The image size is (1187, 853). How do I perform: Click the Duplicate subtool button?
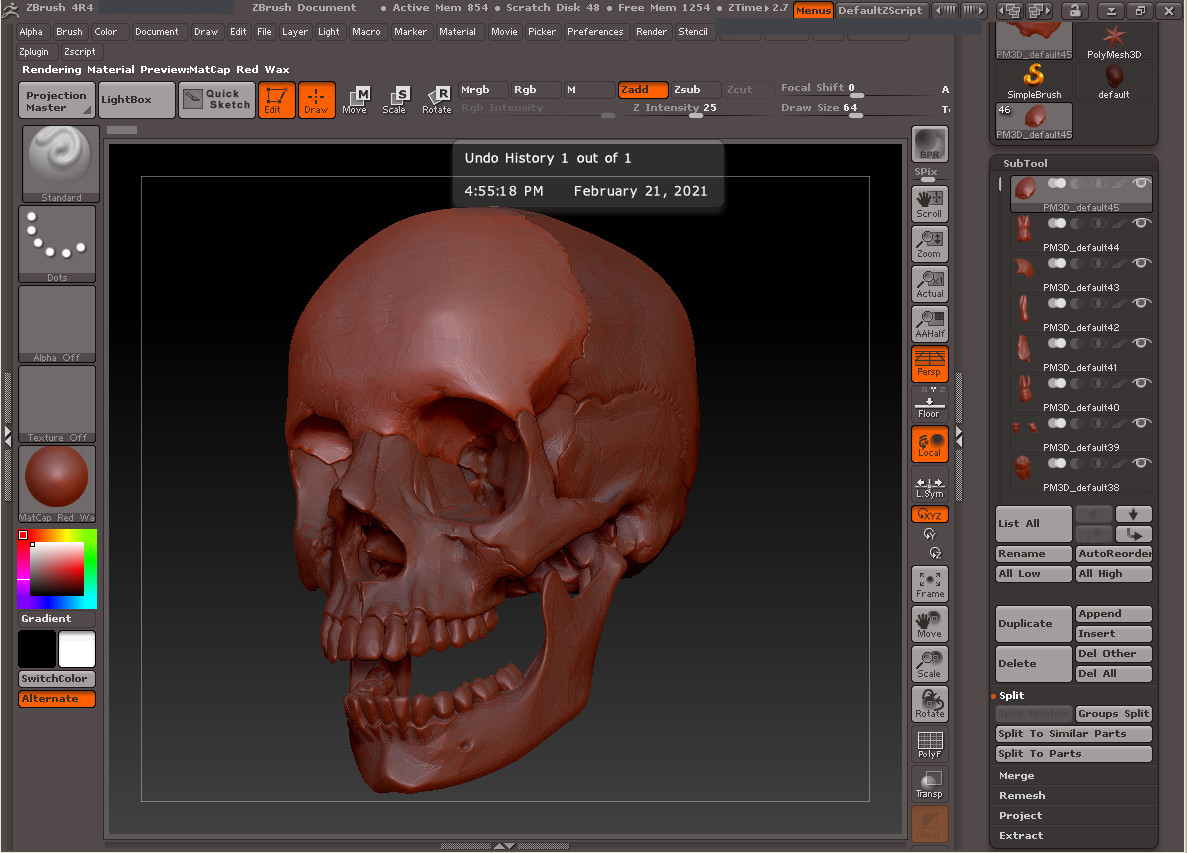tap(1033, 623)
